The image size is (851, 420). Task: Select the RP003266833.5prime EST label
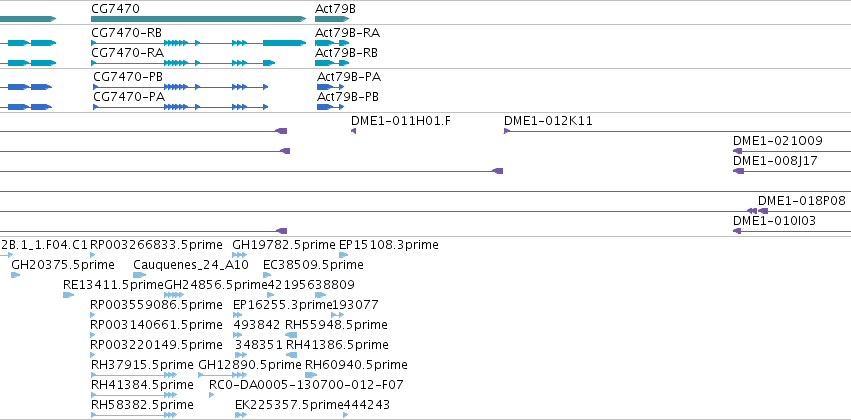tap(156, 245)
